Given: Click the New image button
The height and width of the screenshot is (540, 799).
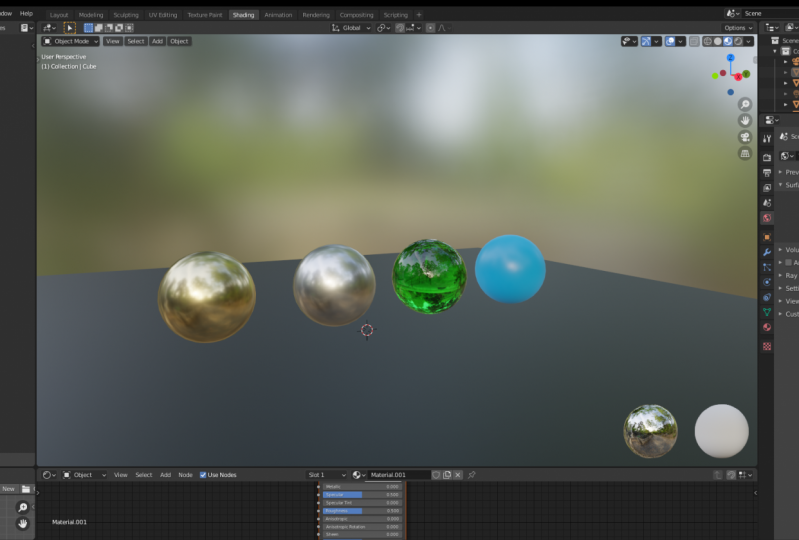Looking at the screenshot, I should pos(8,489).
